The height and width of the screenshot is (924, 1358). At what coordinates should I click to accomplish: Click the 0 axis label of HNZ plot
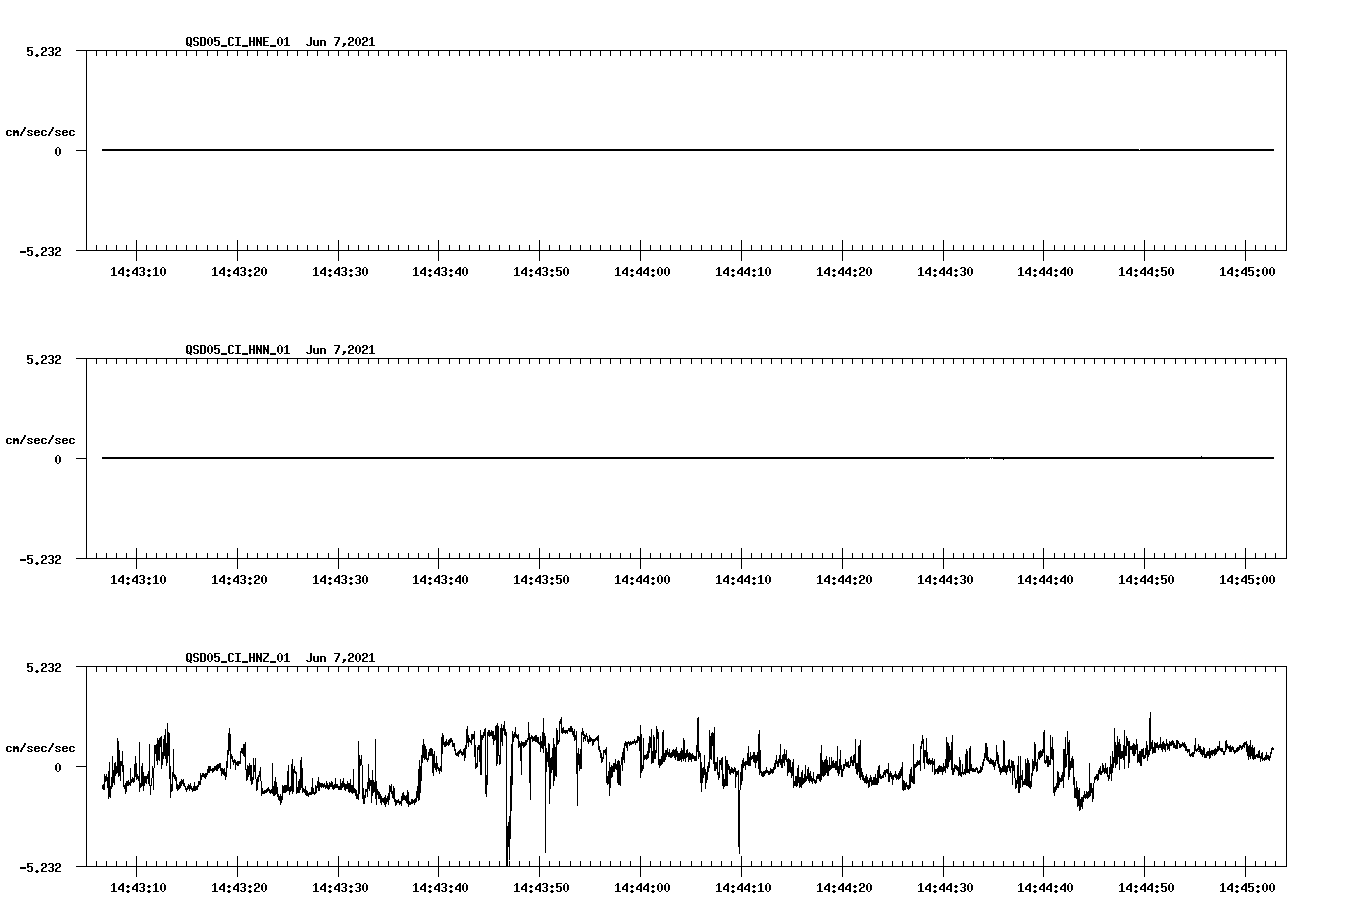(x=58, y=767)
